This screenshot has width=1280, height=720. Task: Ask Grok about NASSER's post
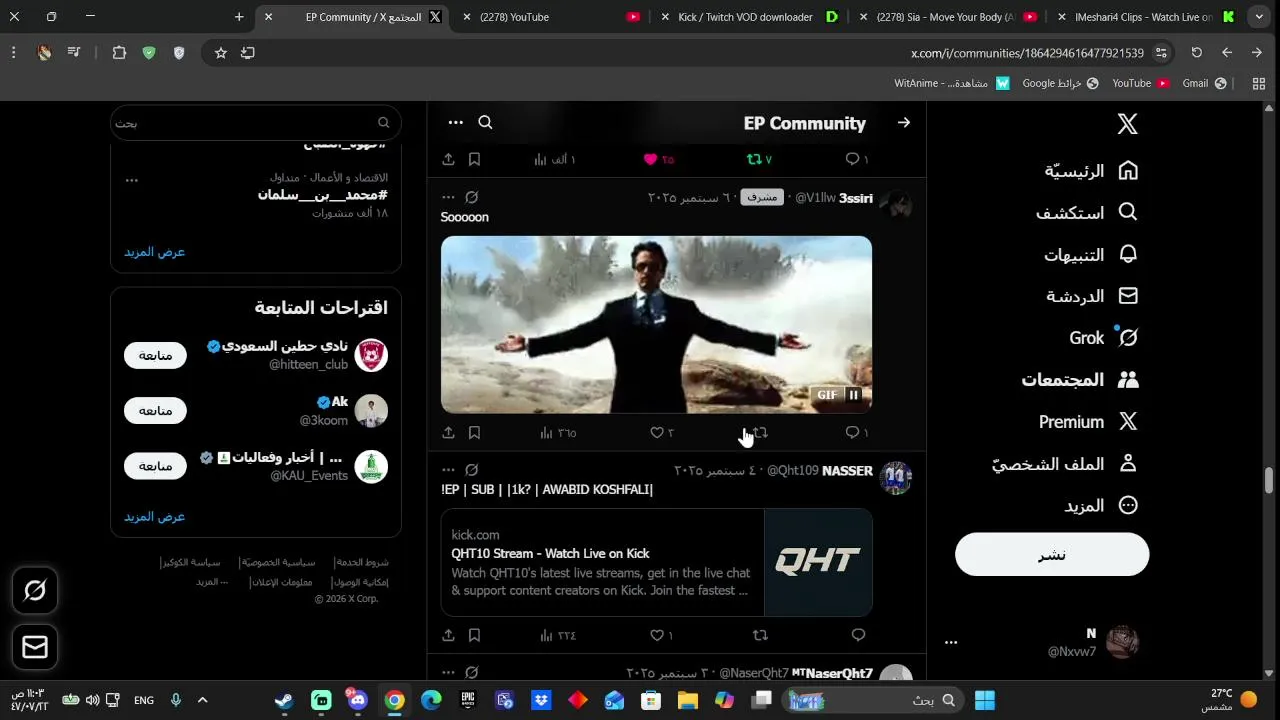point(472,470)
